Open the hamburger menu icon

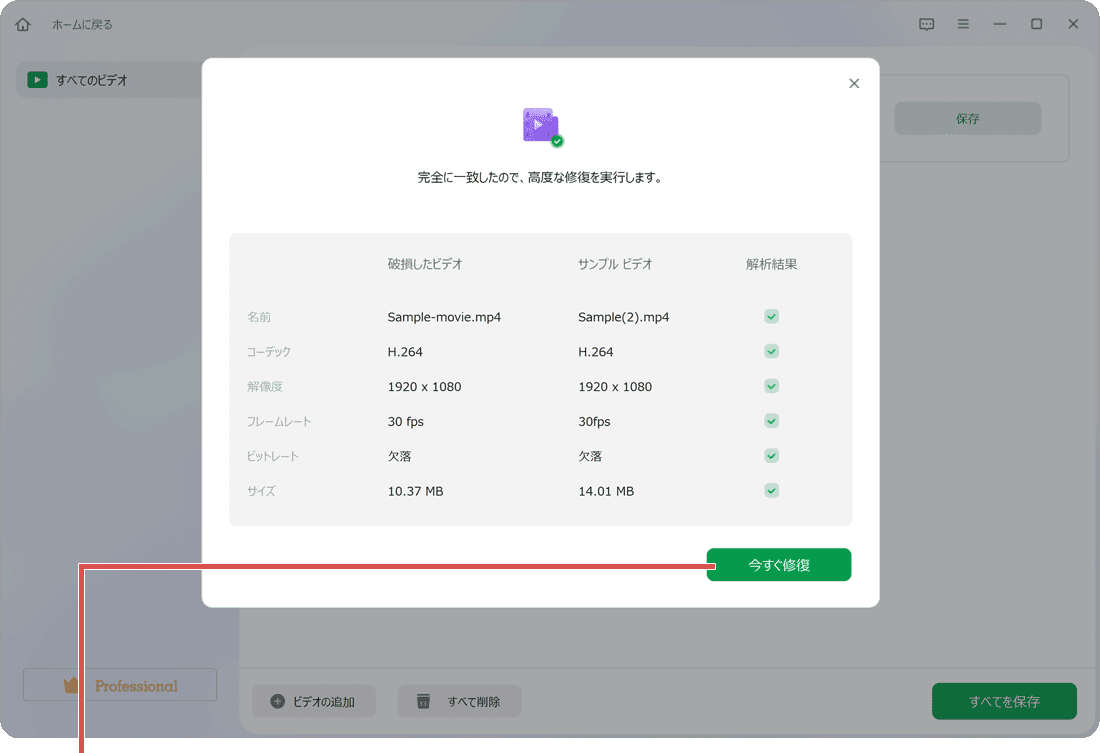pos(963,23)
